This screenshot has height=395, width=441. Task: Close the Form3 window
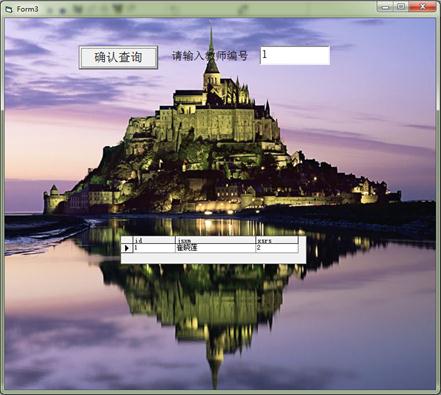(422, 7)
